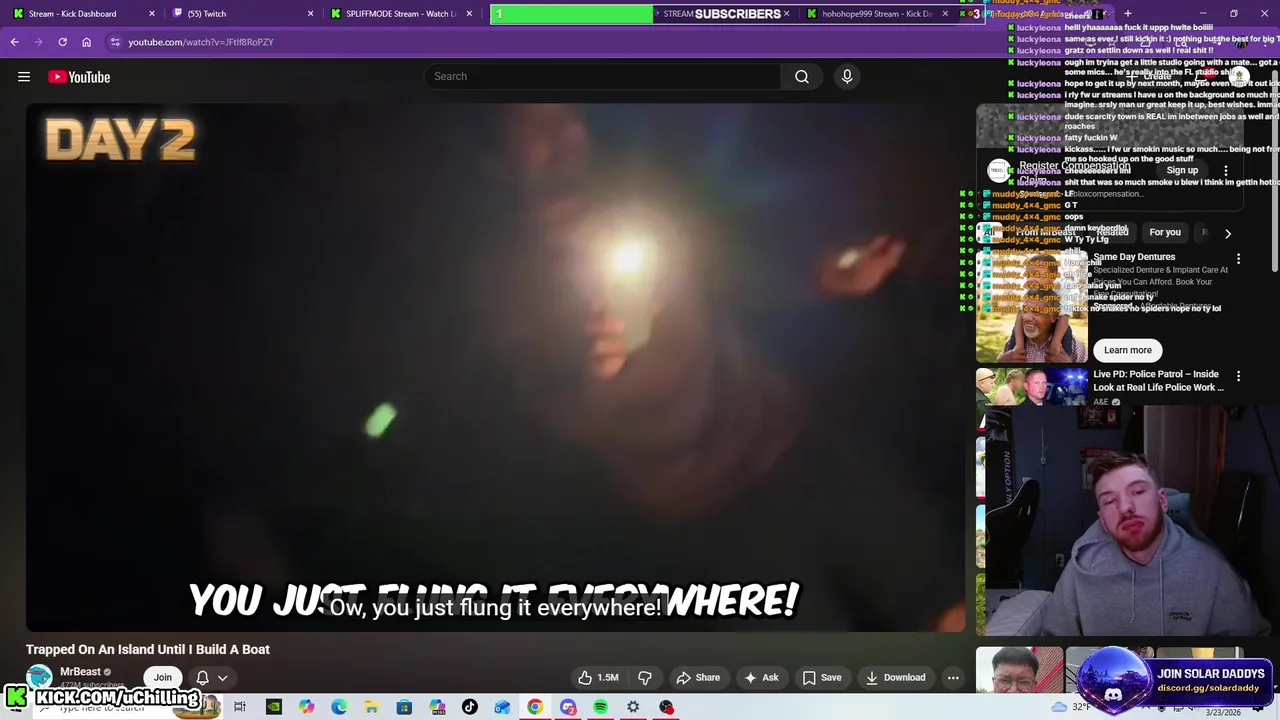Click the video player to pause

tap(496, 367)
